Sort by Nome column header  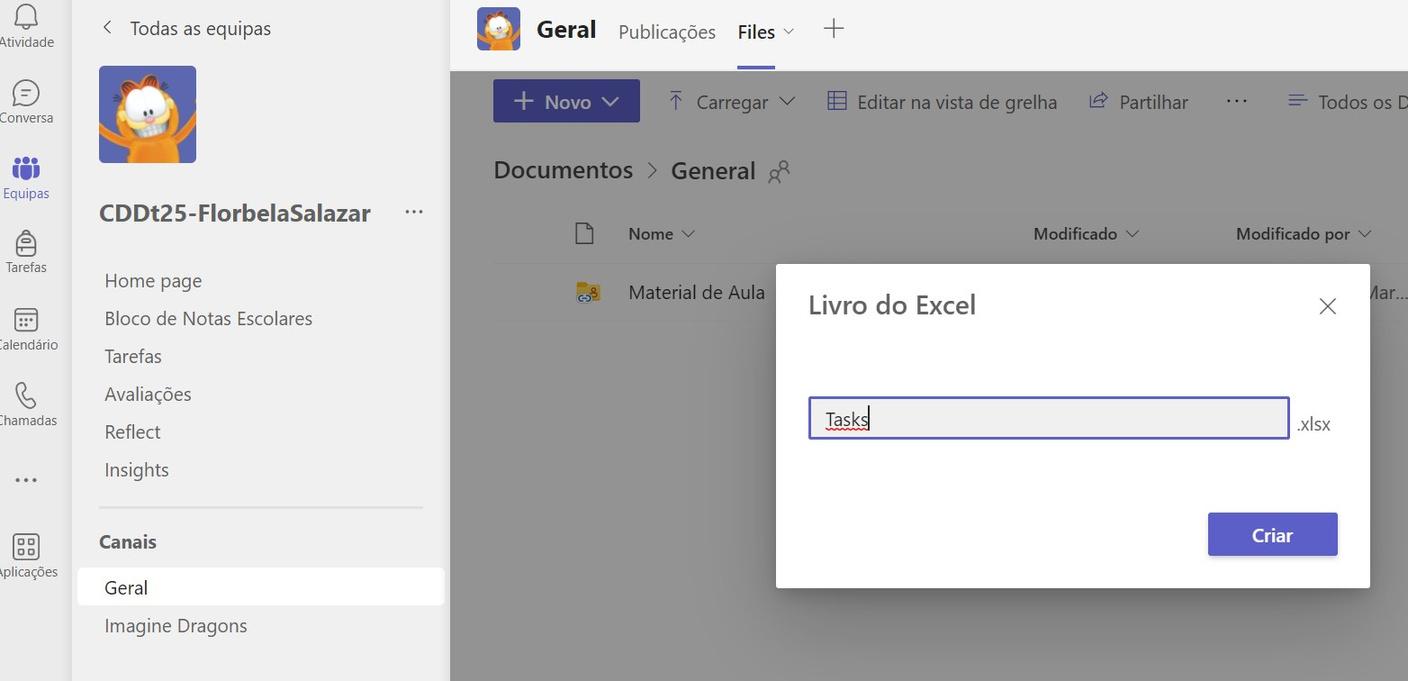[x=661, y=234]
